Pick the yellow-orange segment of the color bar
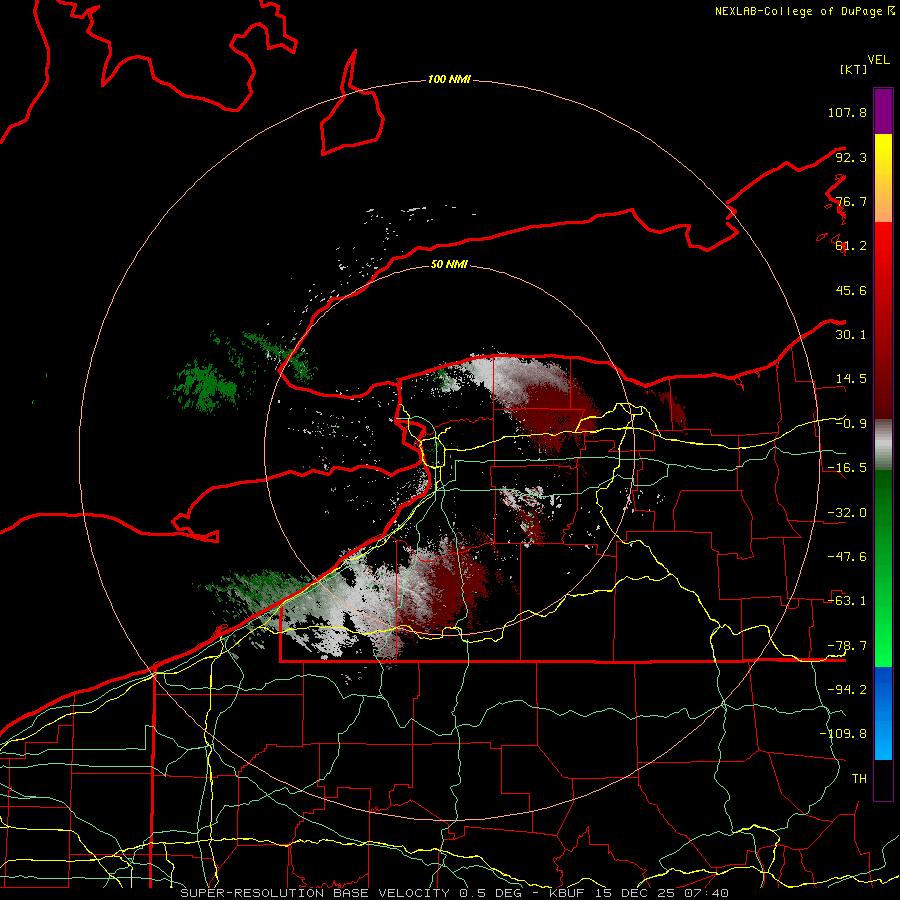This screenshot has width=900, height=900. [883, 178]
